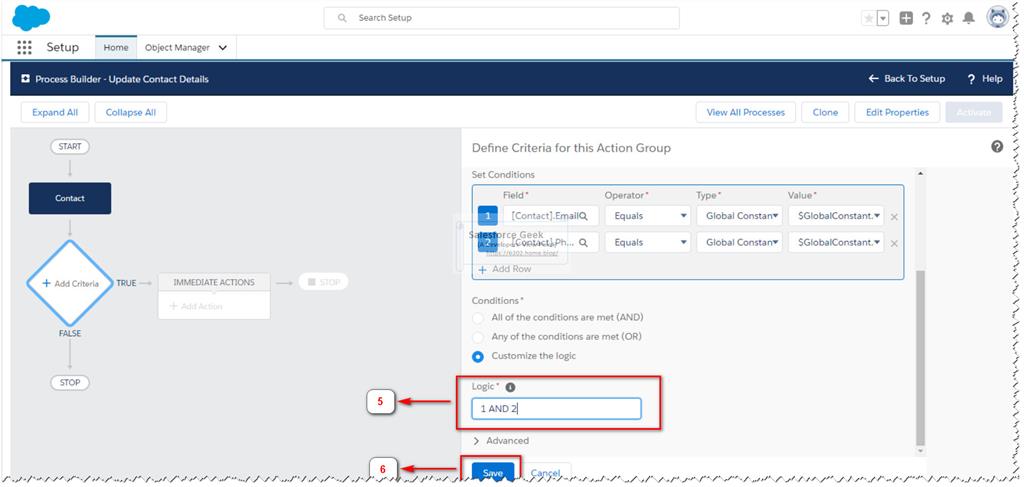Remove condition row 2 with X
Image resolution: width=1024 pixels, height=487 pixels.
894,244
